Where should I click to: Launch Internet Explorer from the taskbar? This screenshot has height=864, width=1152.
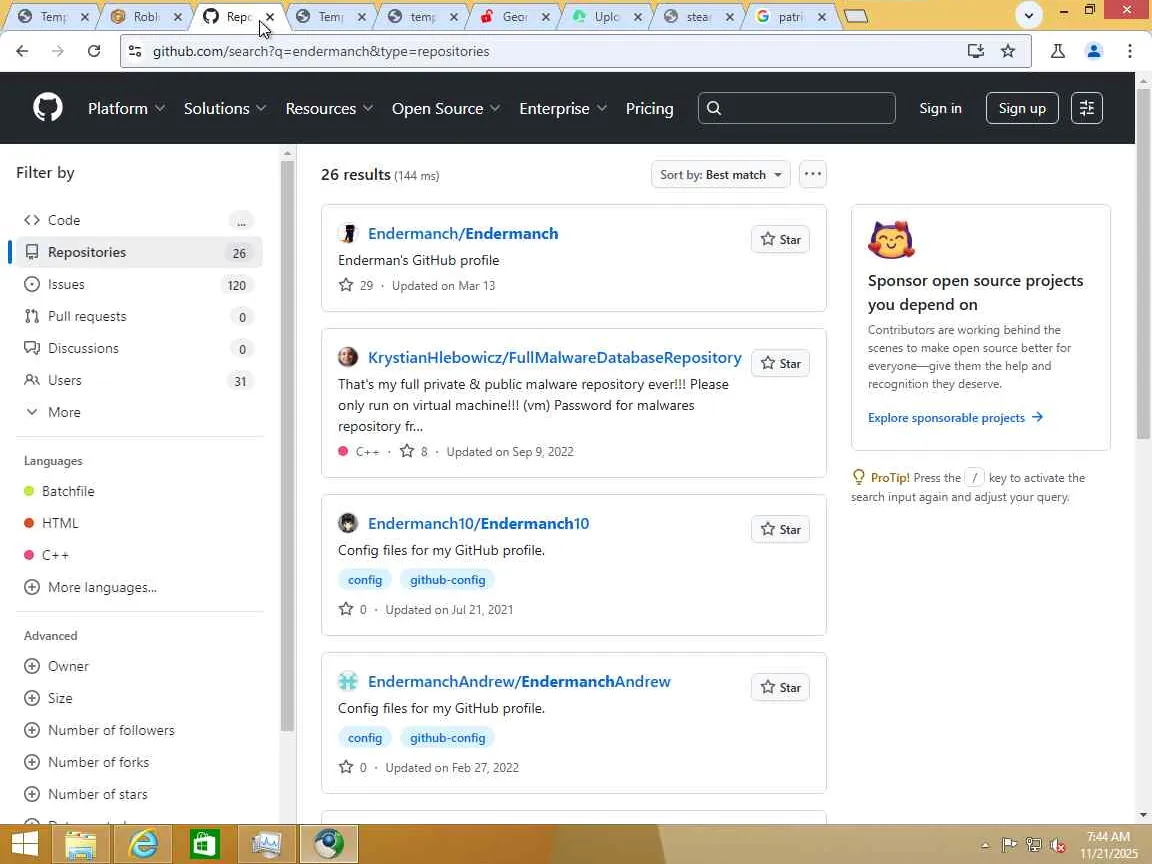(x=143, y=843)
